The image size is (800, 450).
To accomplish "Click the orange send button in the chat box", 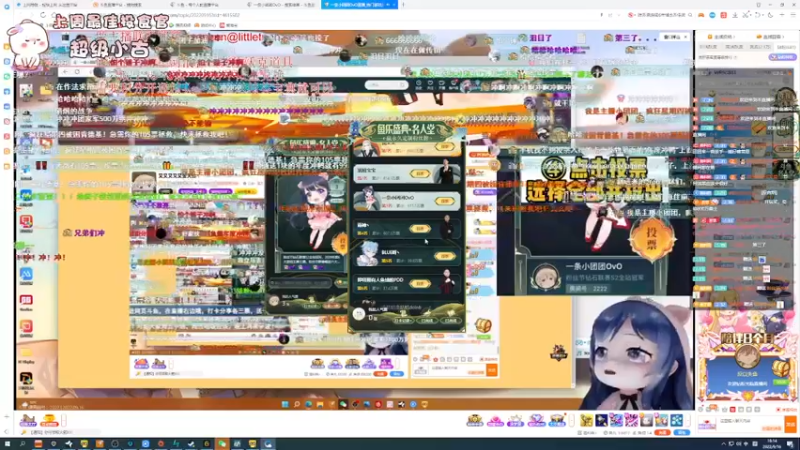I will click(790, 423).
